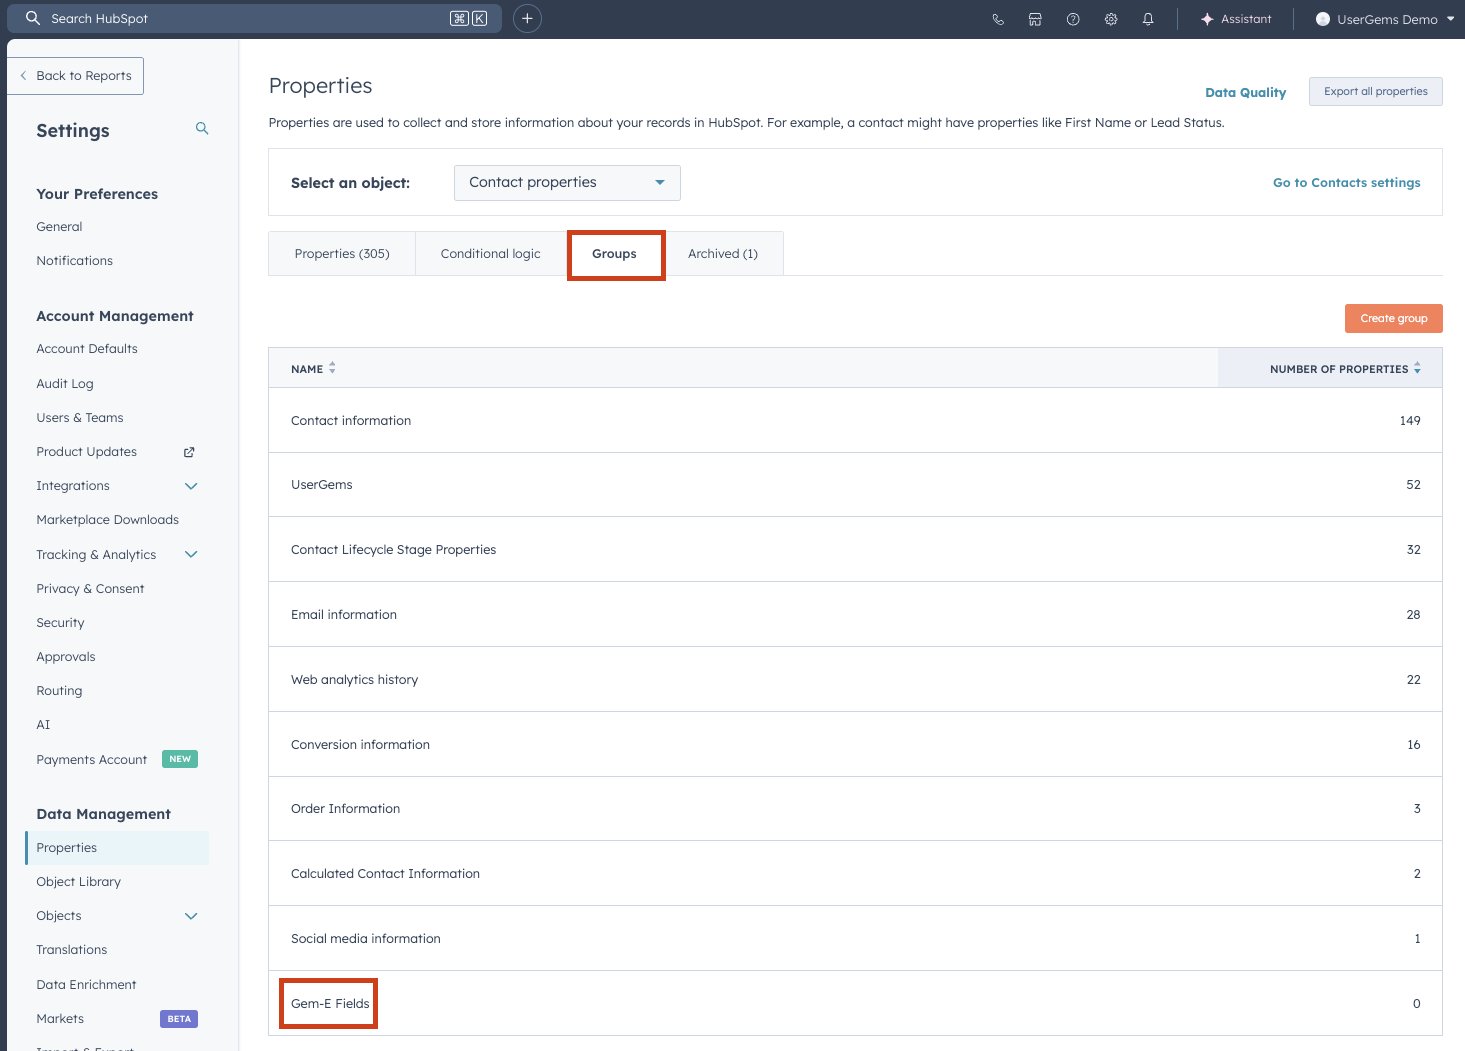Expand the Integrations section
This screenshot has height=1051, width=1465.
[x=191, y=486]
